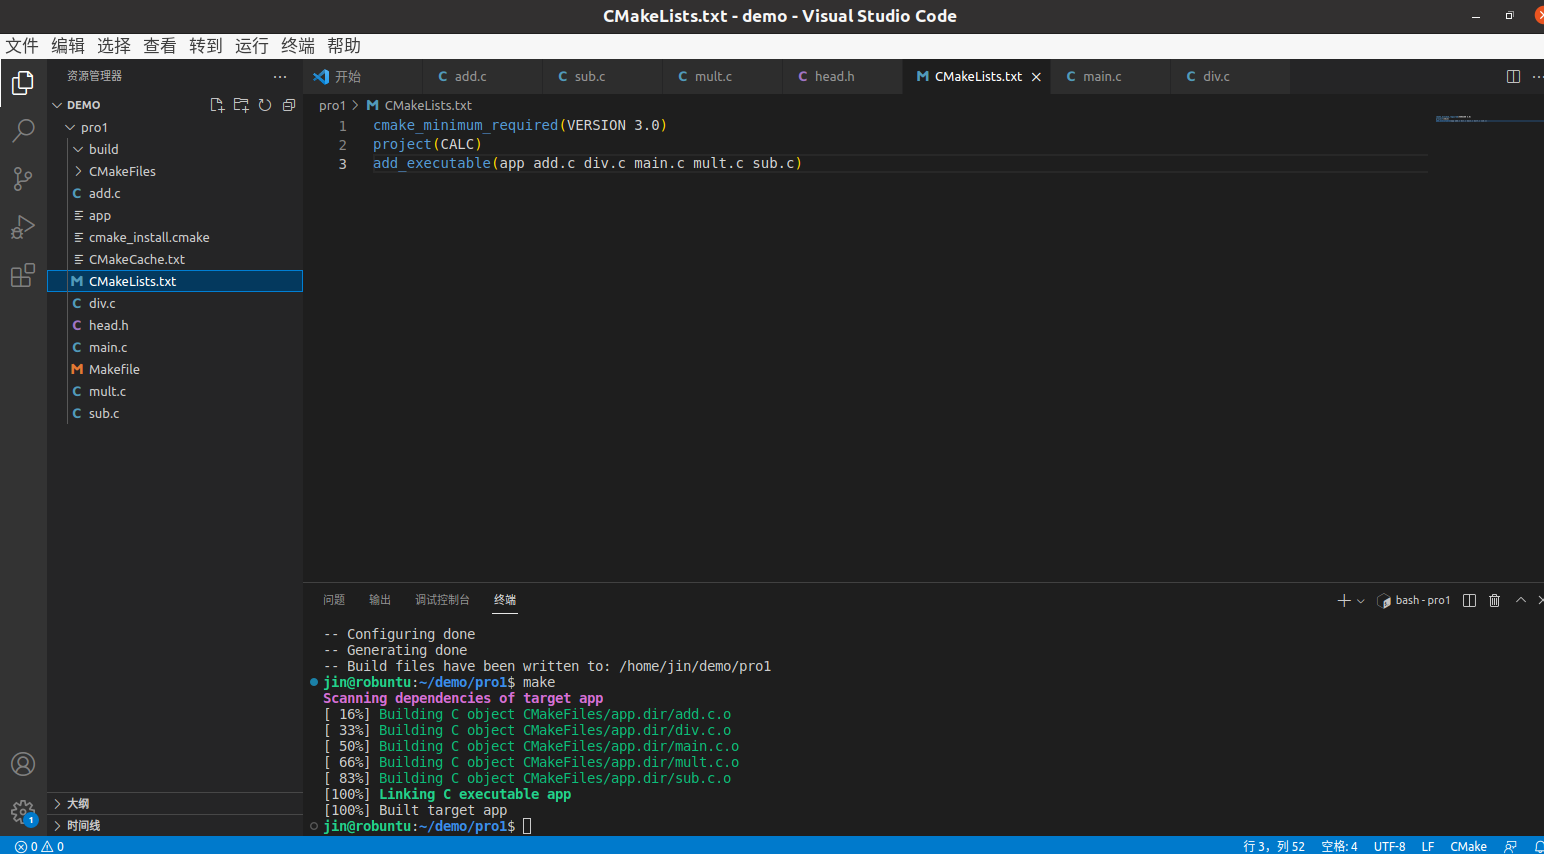Switch to the main.c editor tab
Screen dimensions: 1544x854
coord(1110,76)
